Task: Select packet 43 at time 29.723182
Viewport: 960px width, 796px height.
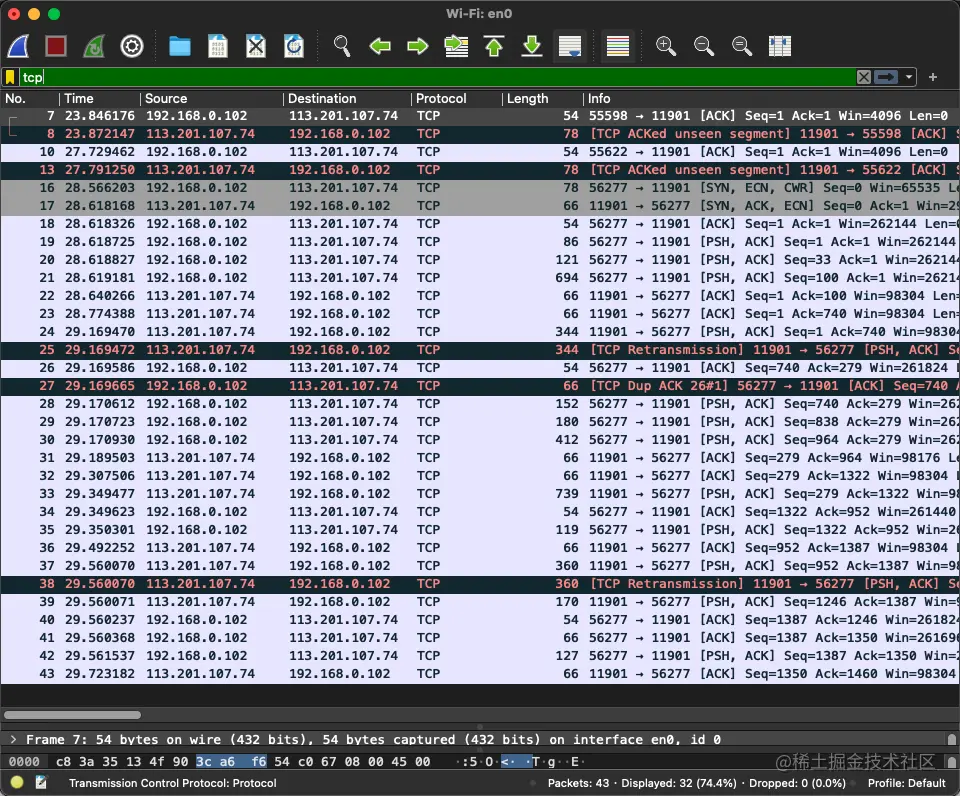Action: [x=480, y=674]
